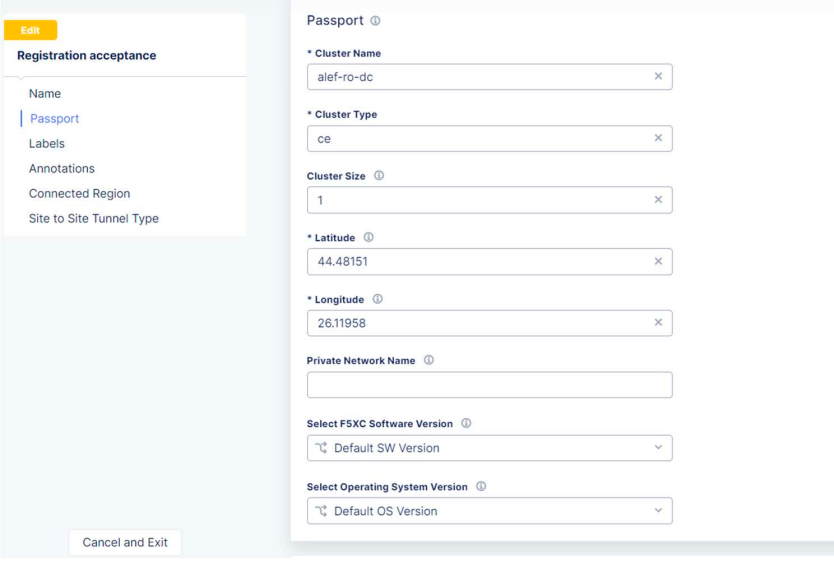
Task: Open the Default SW Version dropdown
Action: (489, 448)
